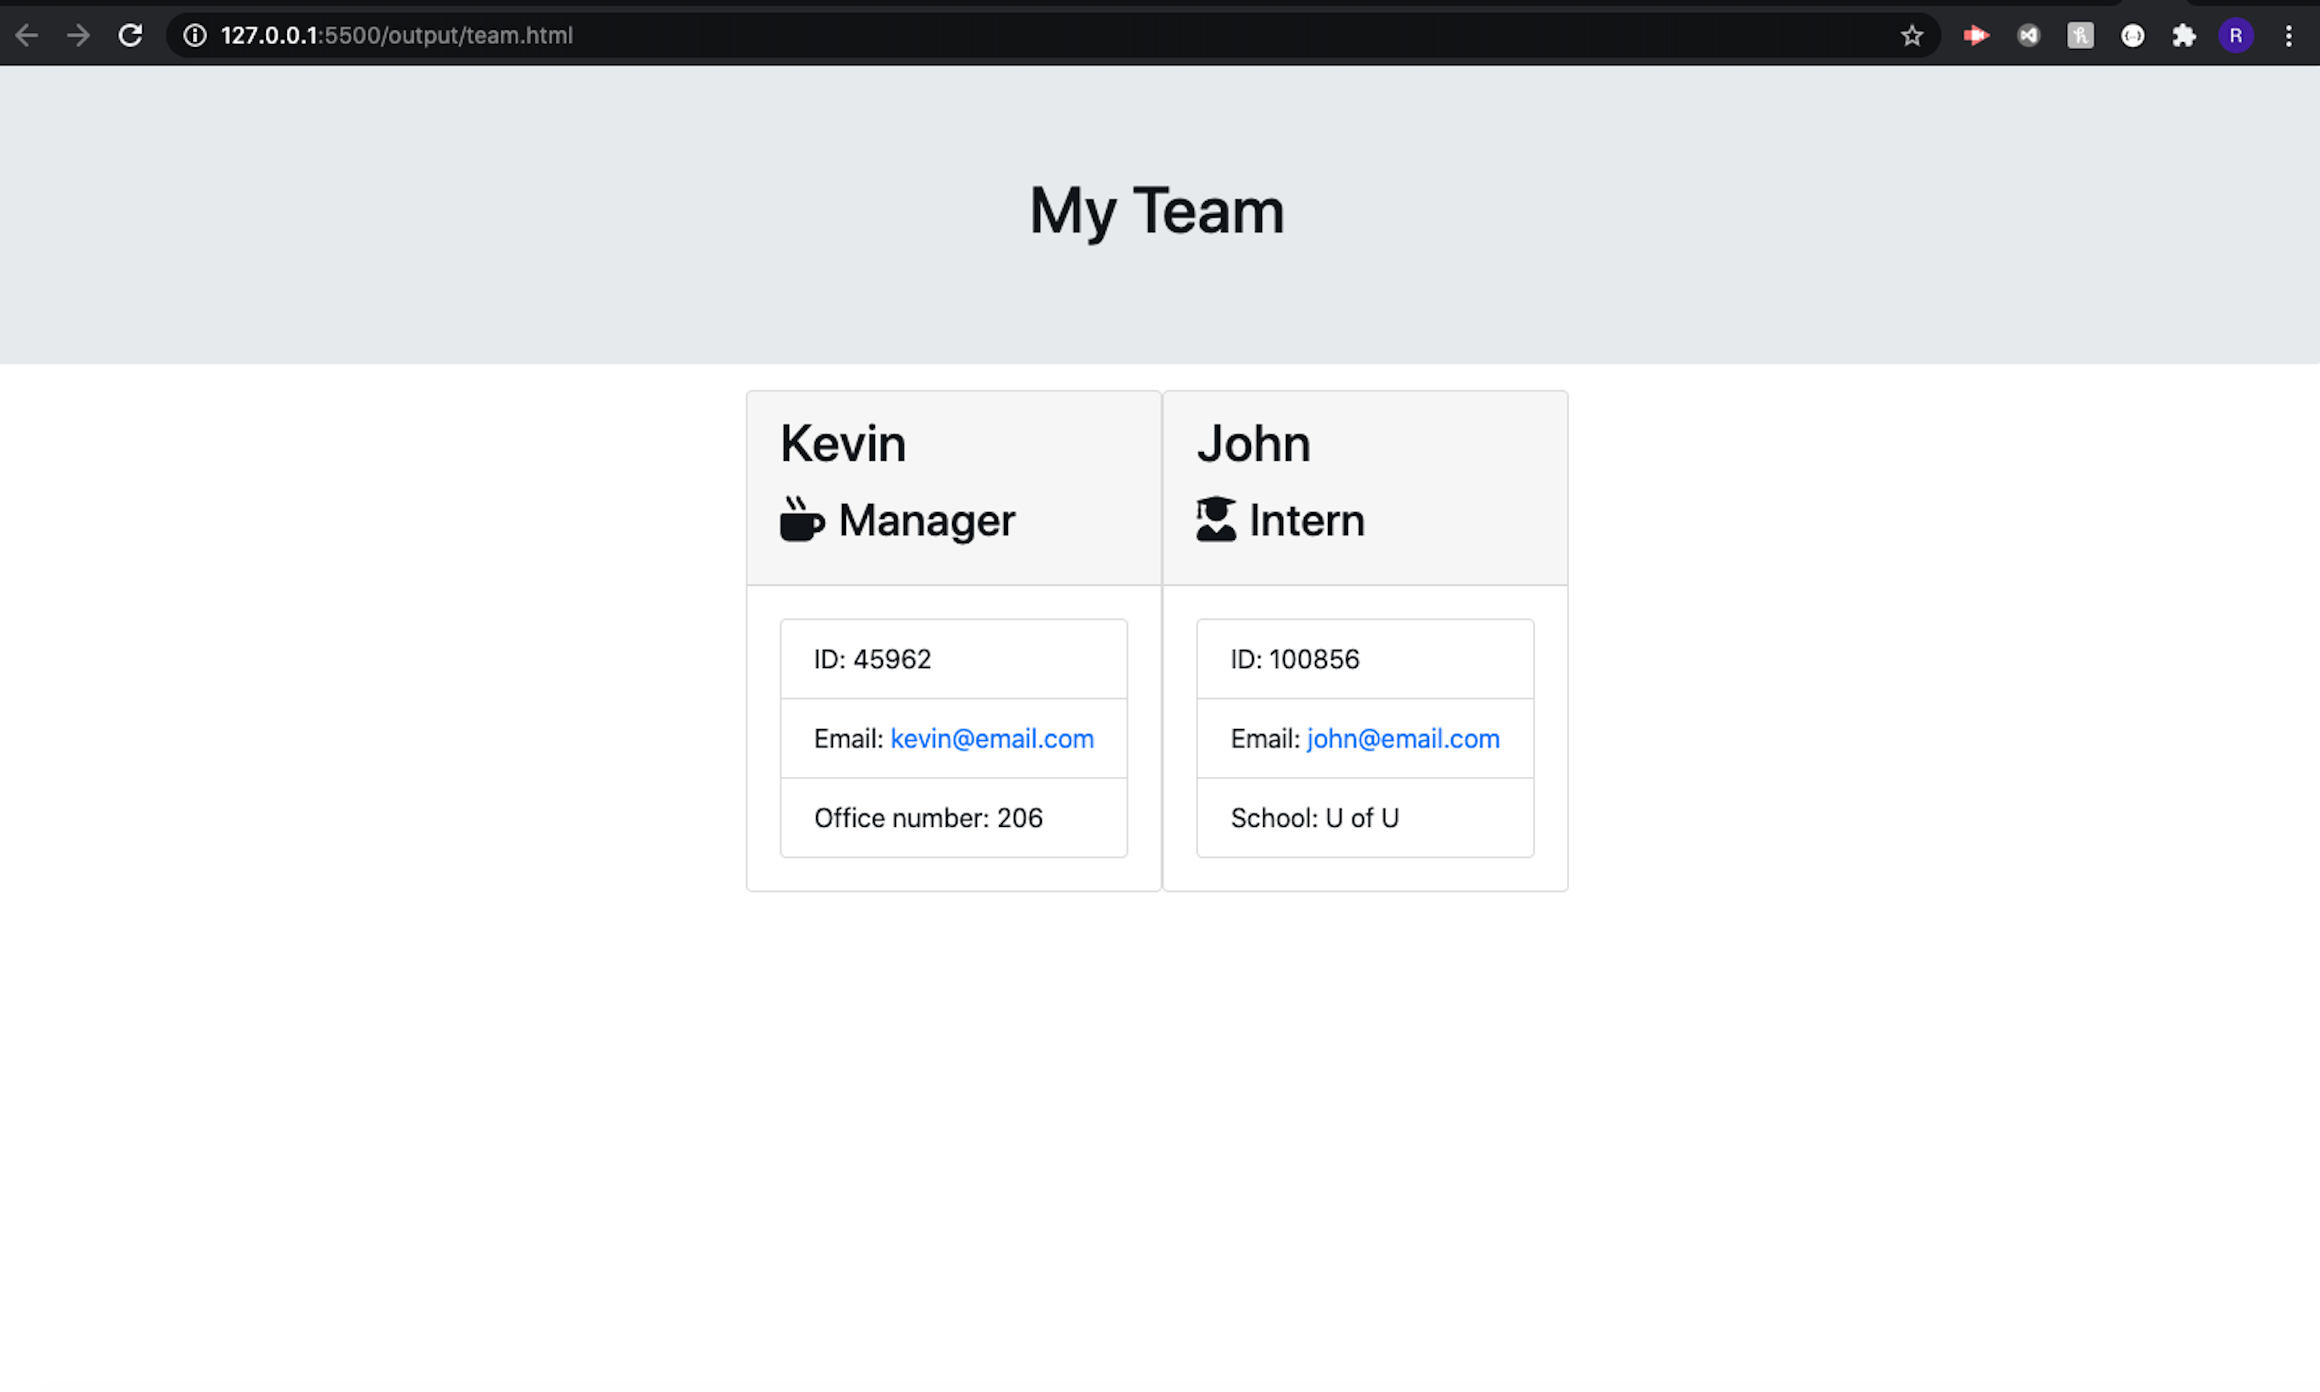Click the Manager coffee mug icon
2320x1392 pixels.
pyautogui.click(x=802, y=520)
